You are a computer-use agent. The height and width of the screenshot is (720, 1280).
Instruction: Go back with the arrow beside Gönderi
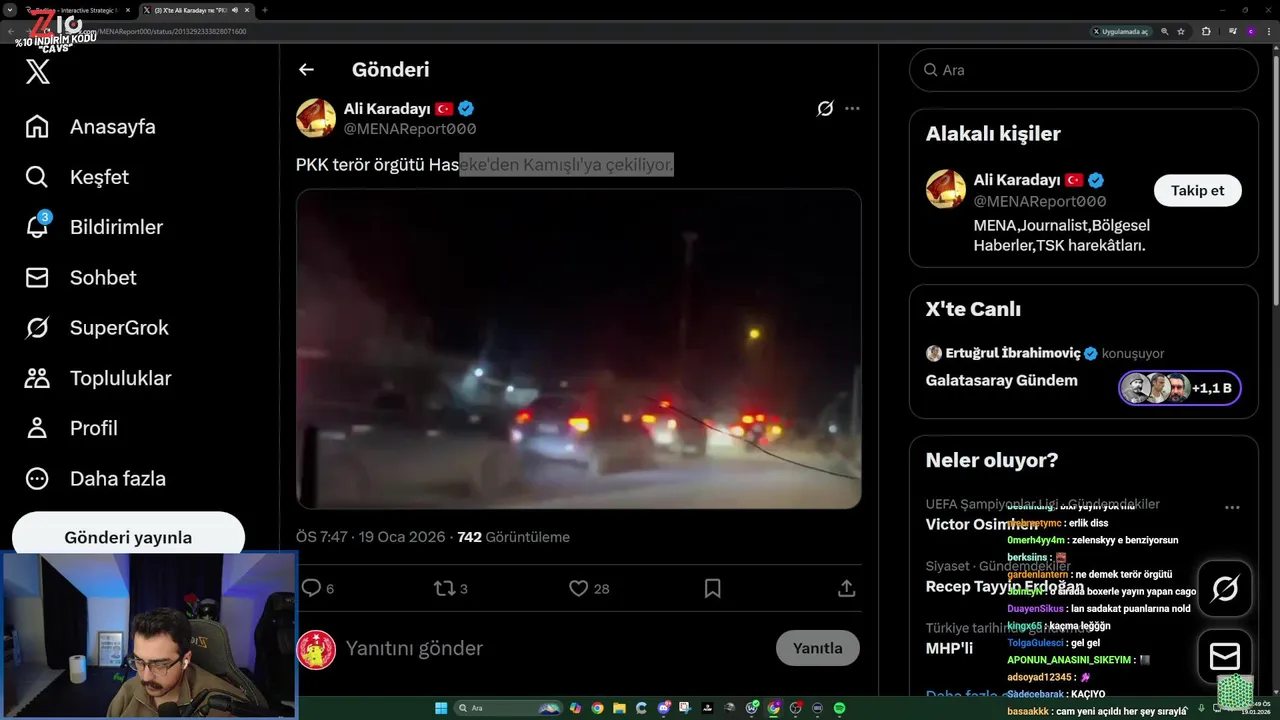tap(306, 70)
